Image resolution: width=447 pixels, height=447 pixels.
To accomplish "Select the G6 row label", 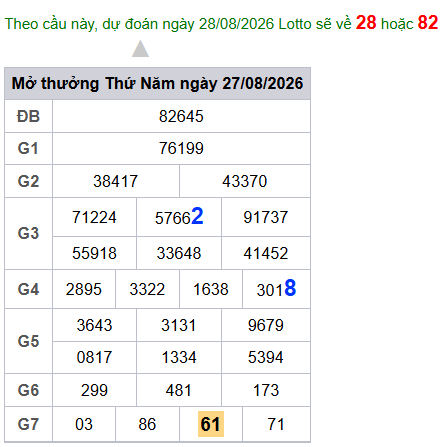I will click(28, 390).
